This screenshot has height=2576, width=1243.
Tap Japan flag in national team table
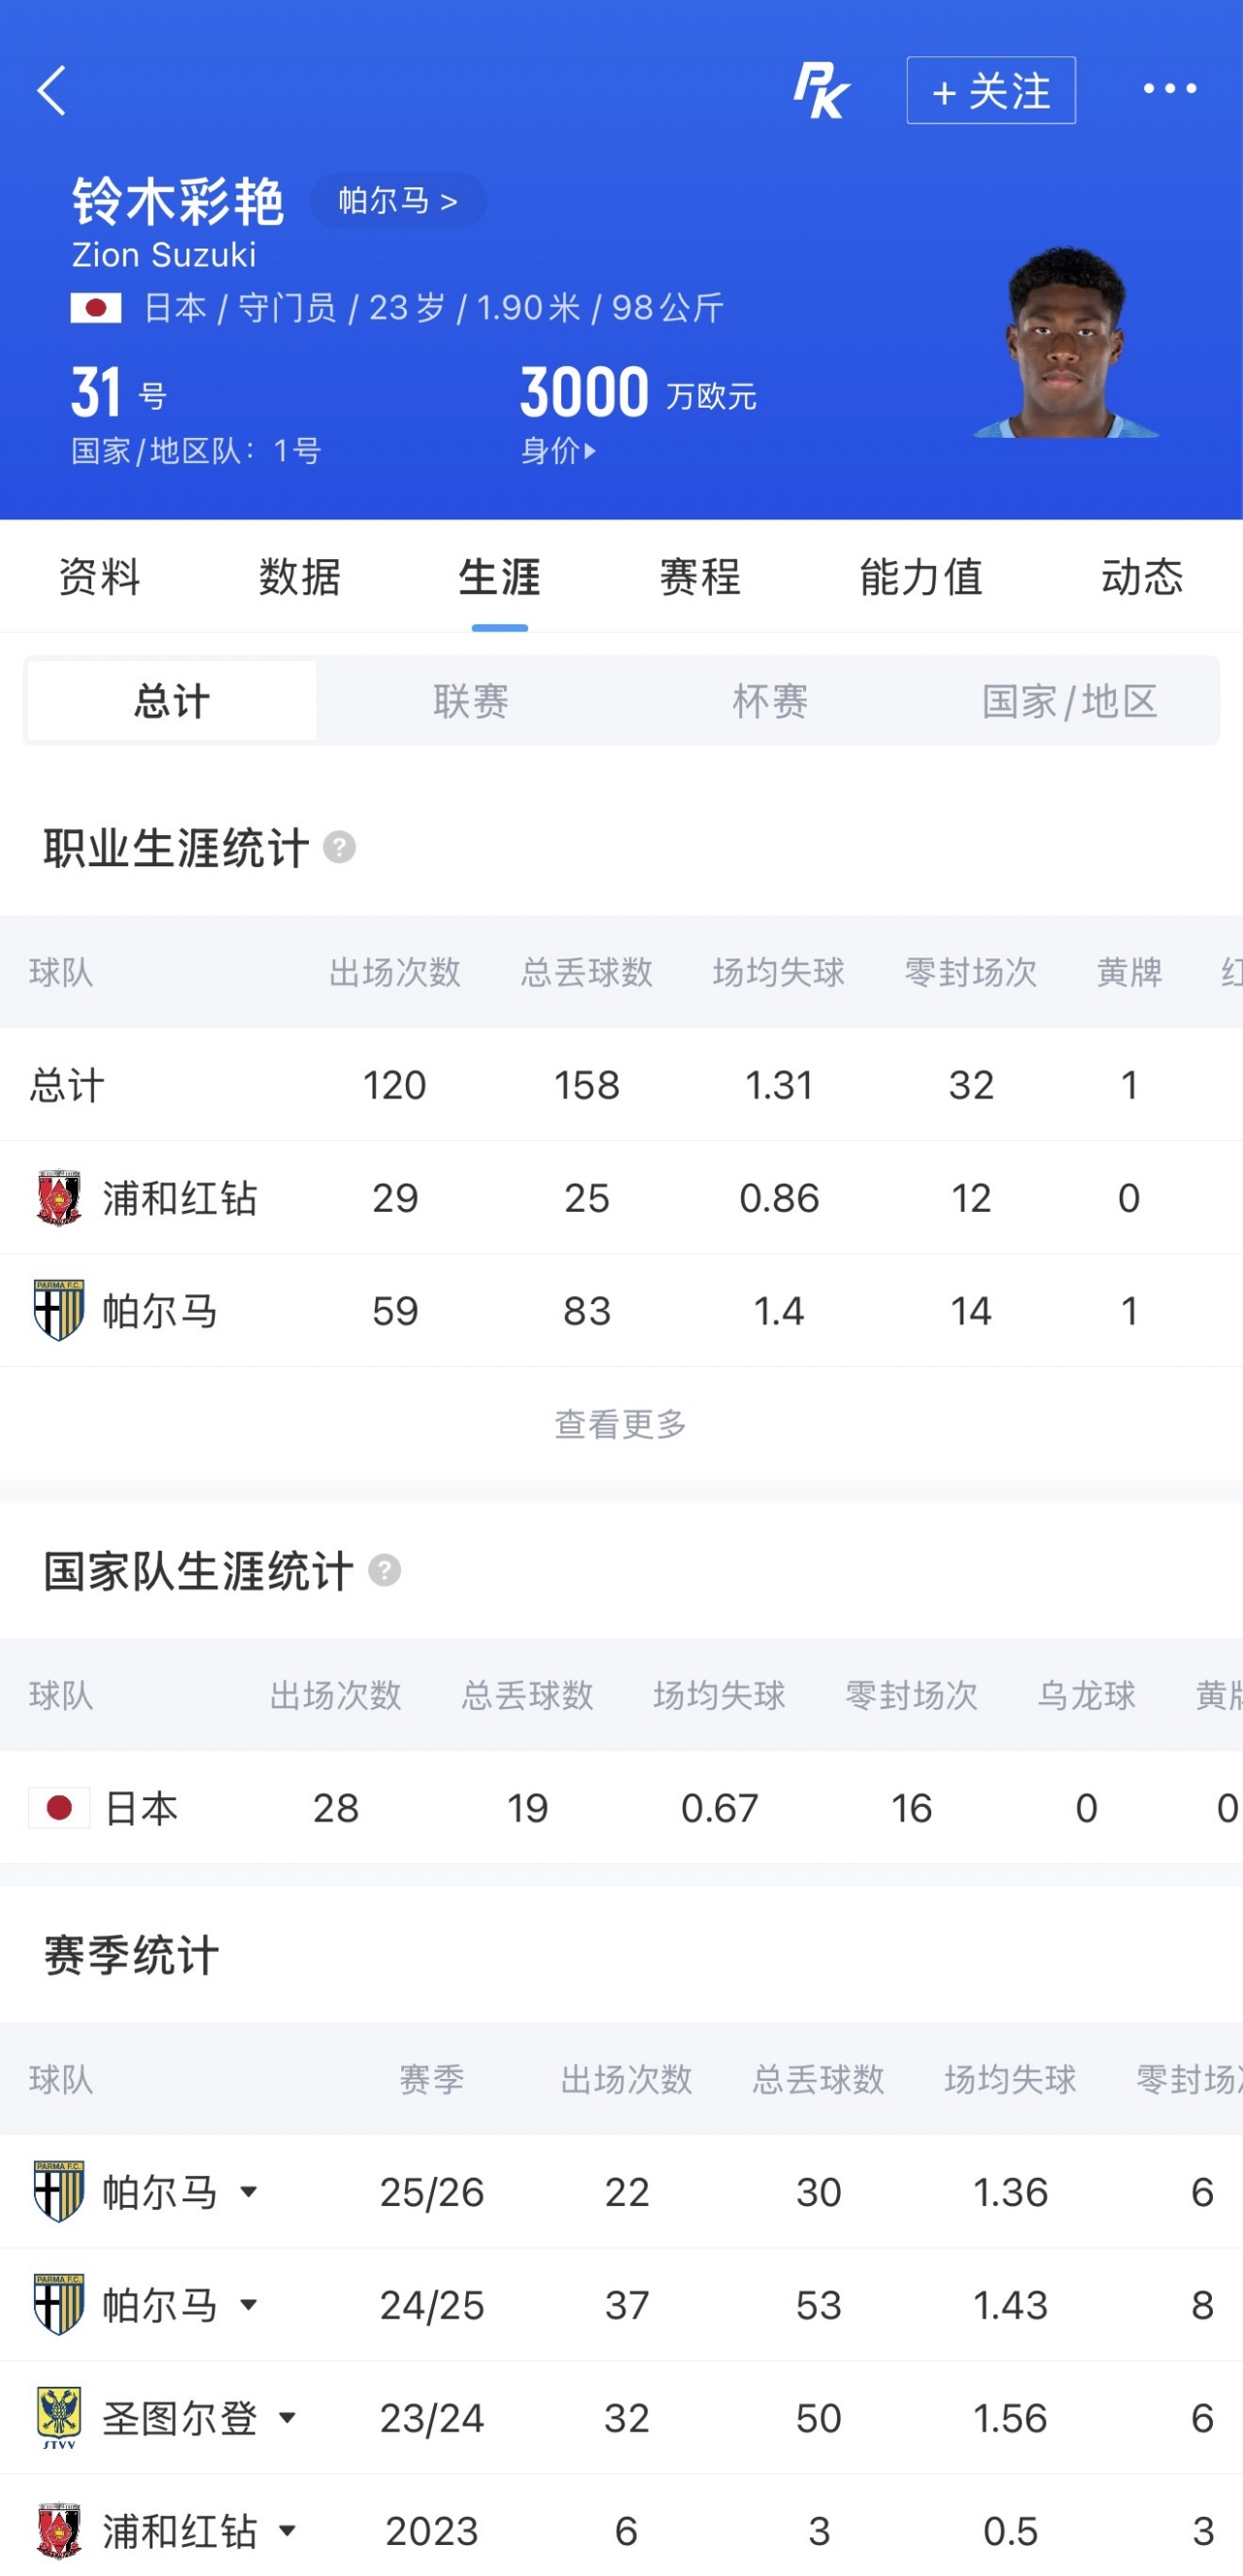(59, 1808)
